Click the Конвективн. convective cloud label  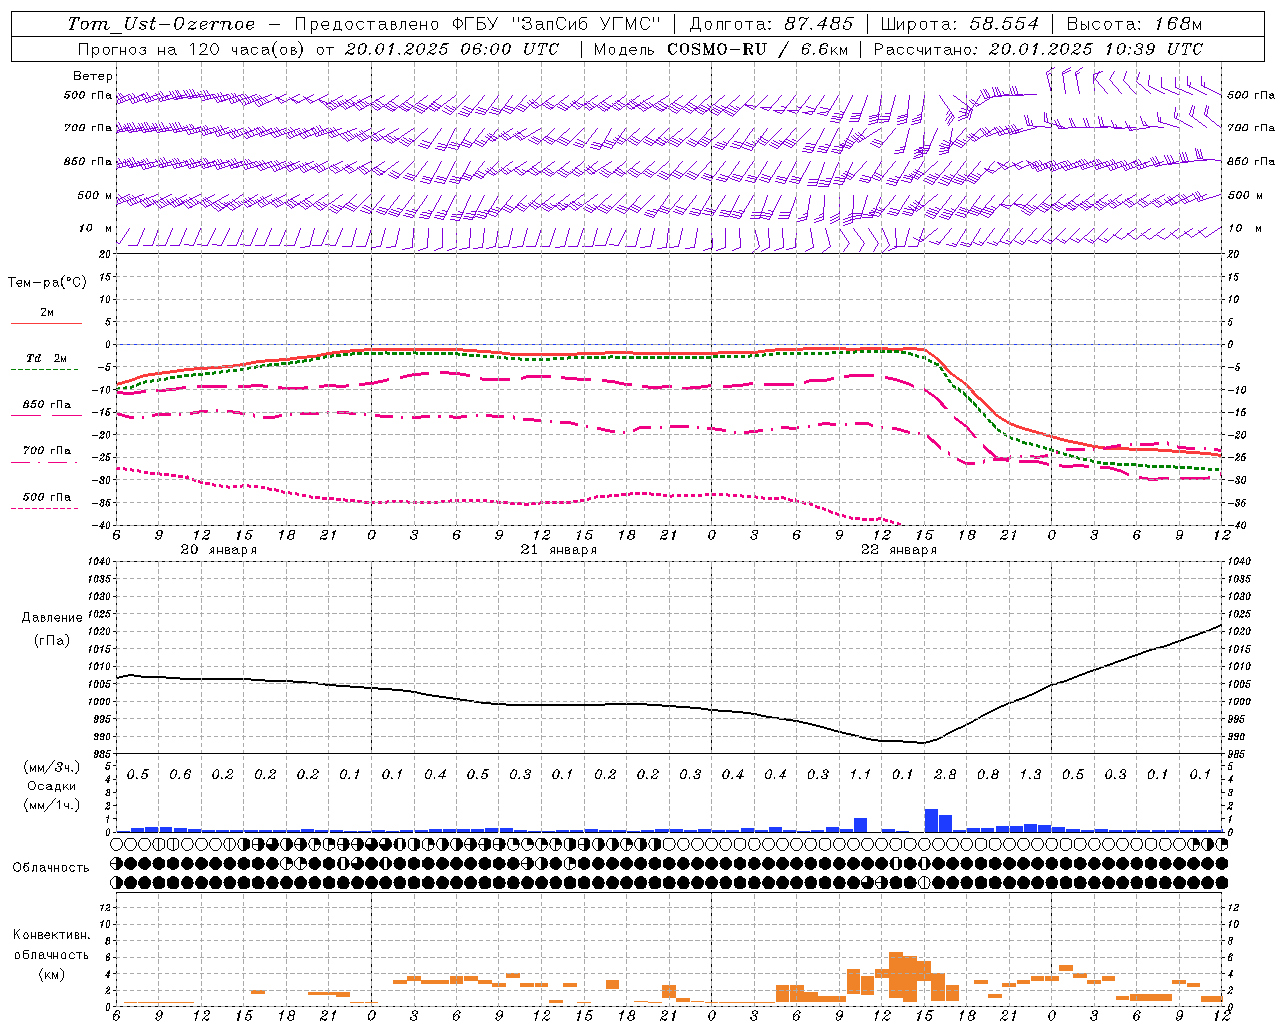51,935
